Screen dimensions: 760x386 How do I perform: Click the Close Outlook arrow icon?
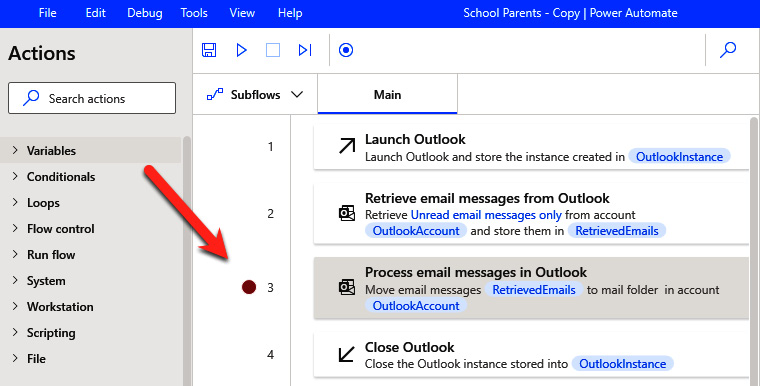(x=347, y=354)
